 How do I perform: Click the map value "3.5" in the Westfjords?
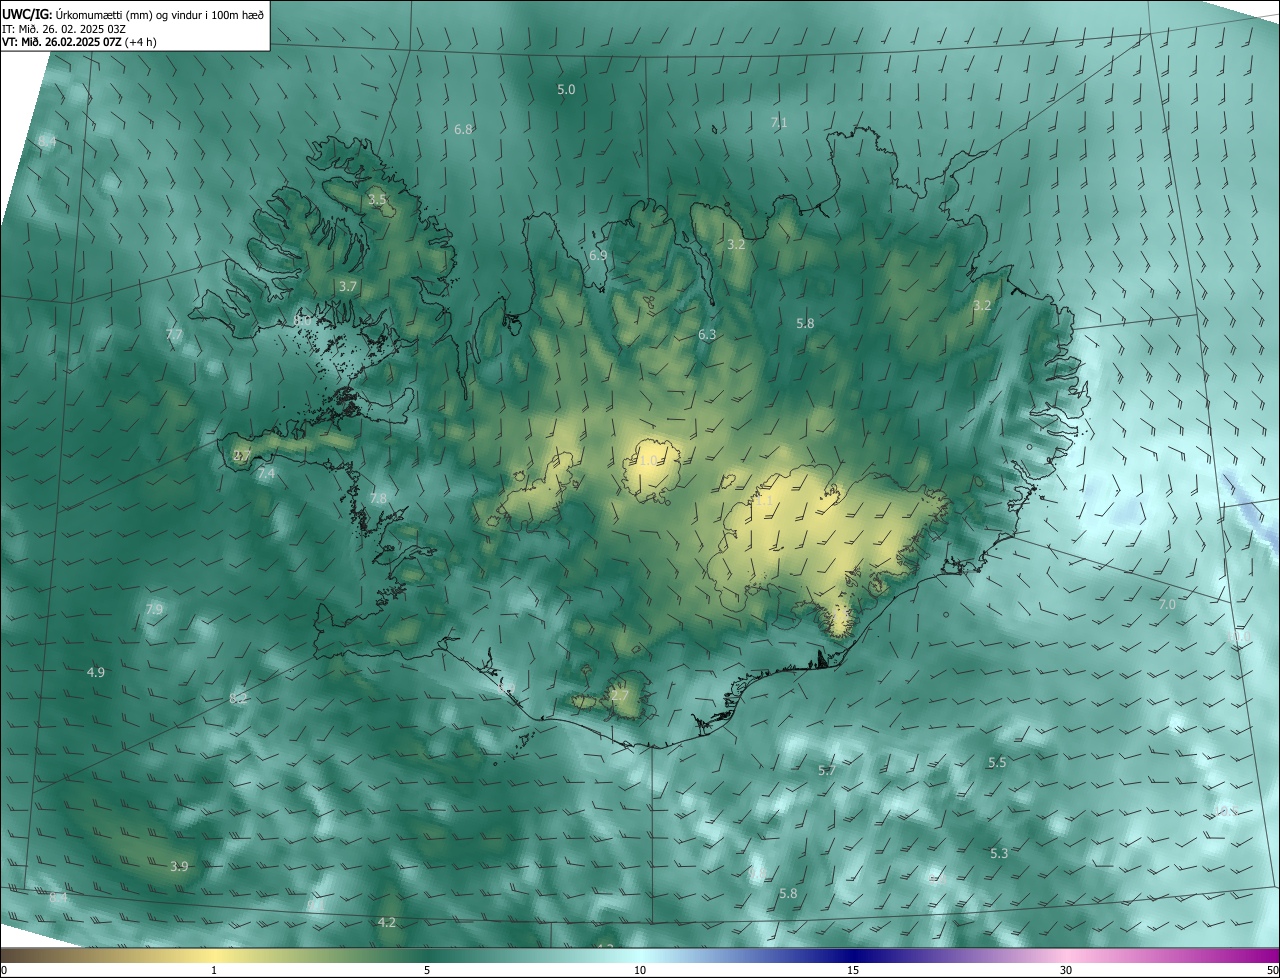point(377,200)
